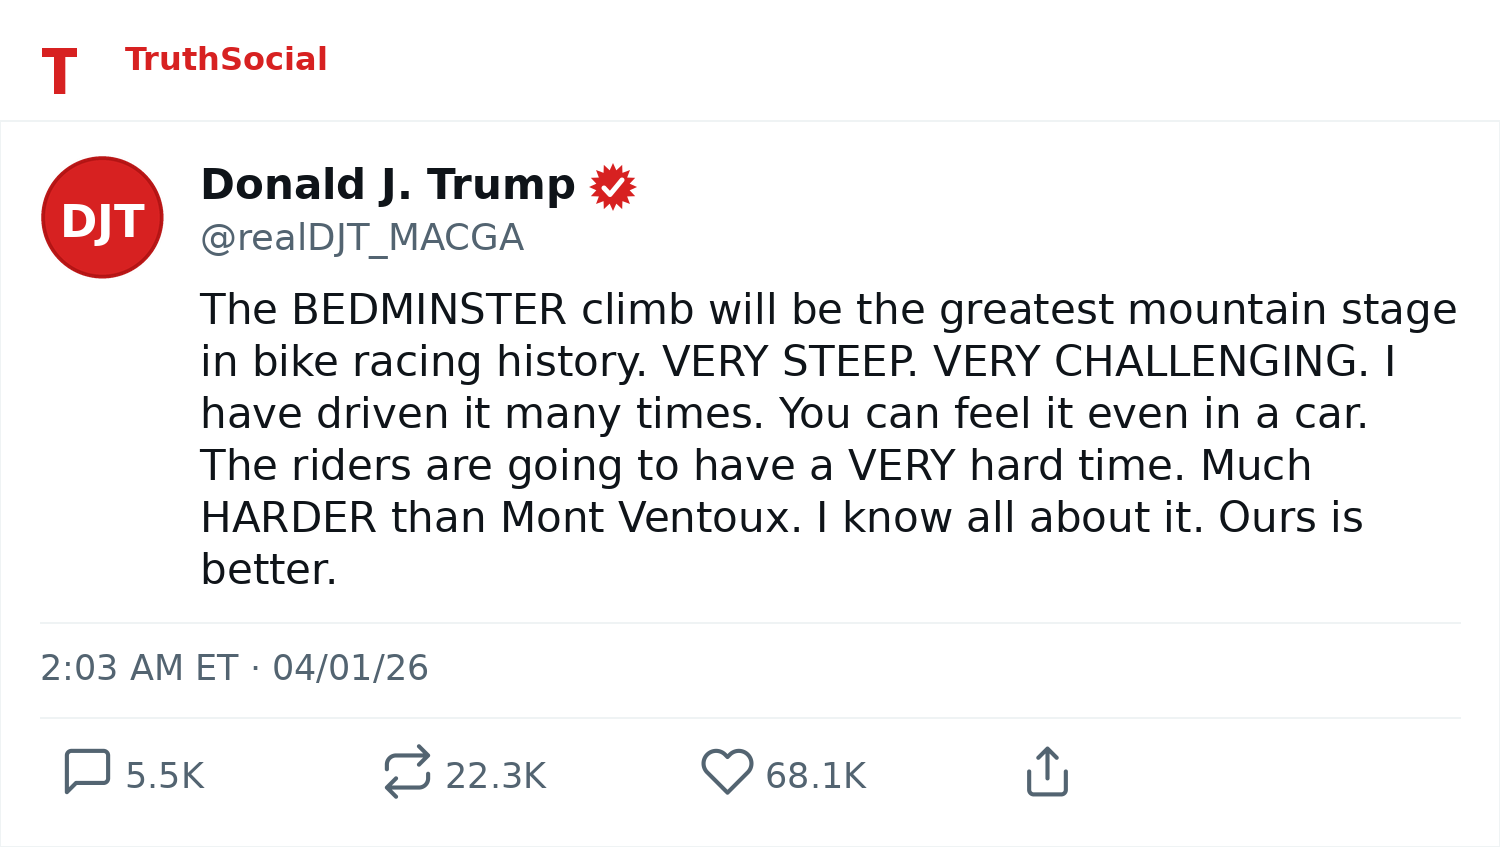This screenshot has height=847, width=1500.
Task: Open the DJT profile avatar
Action: click(x=102, y=217)
